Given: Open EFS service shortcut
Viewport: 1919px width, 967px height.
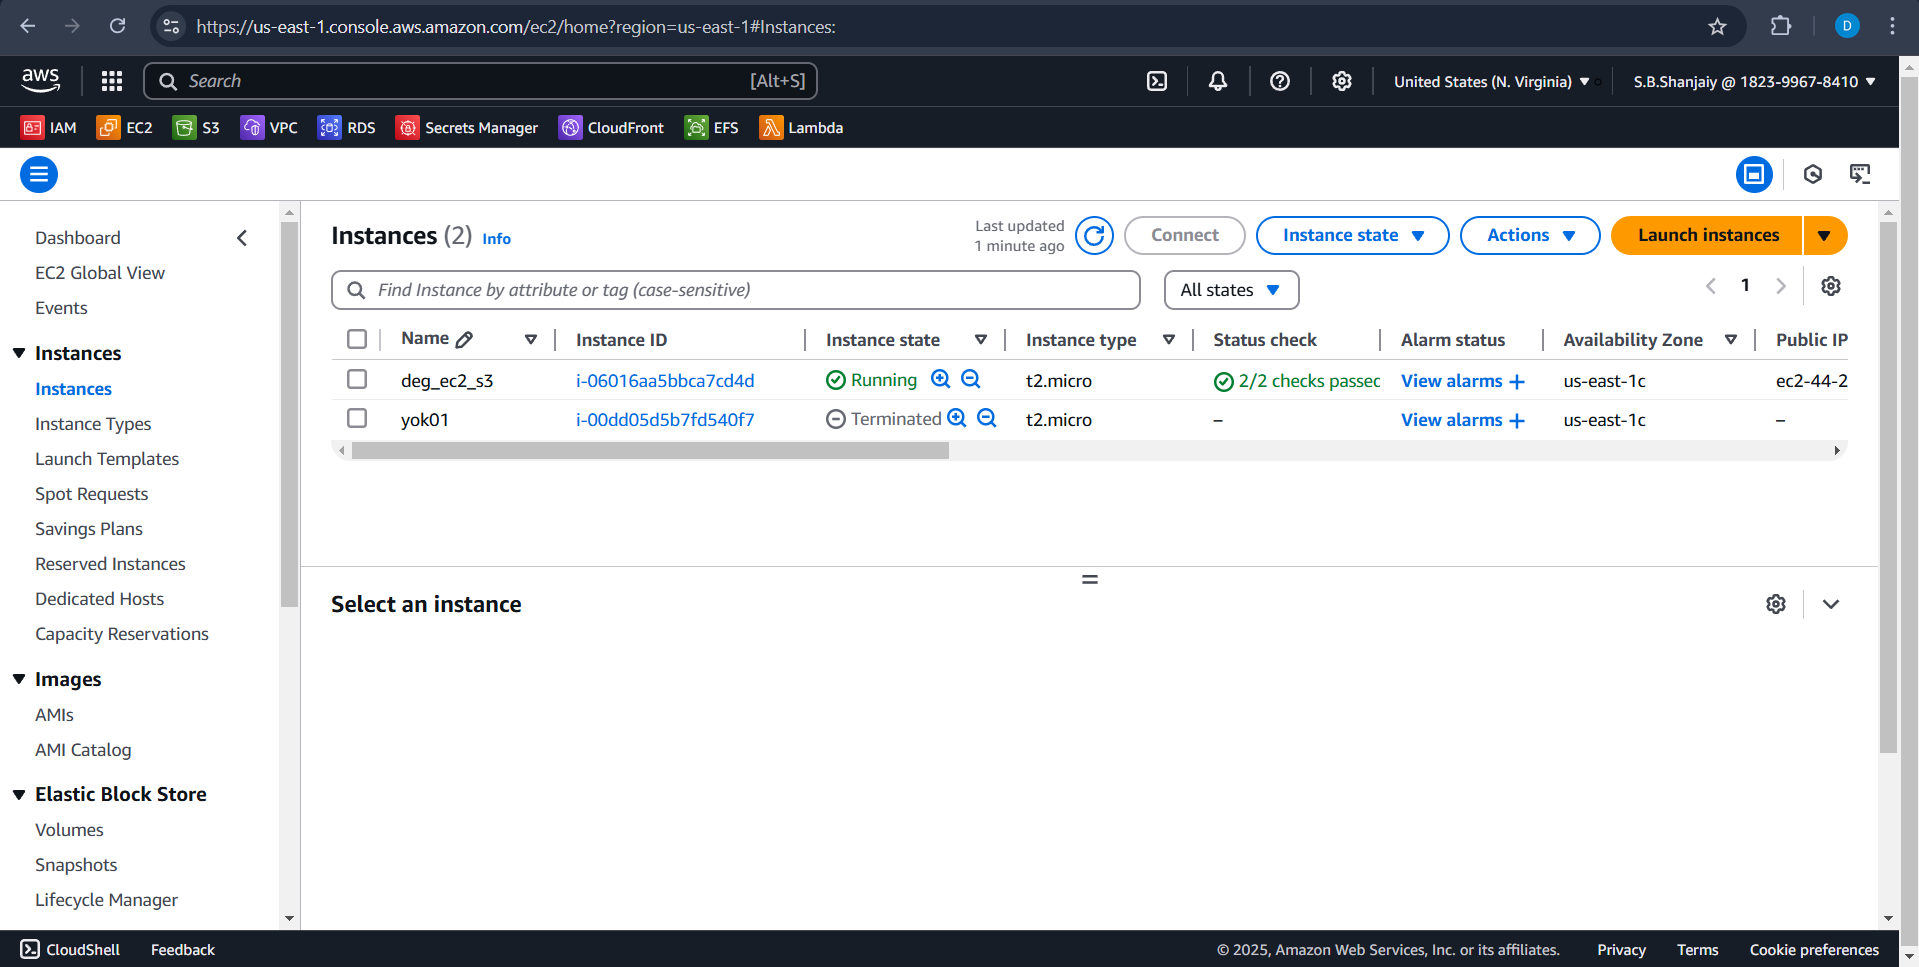Looking at the screenshot, I should 712,128.
